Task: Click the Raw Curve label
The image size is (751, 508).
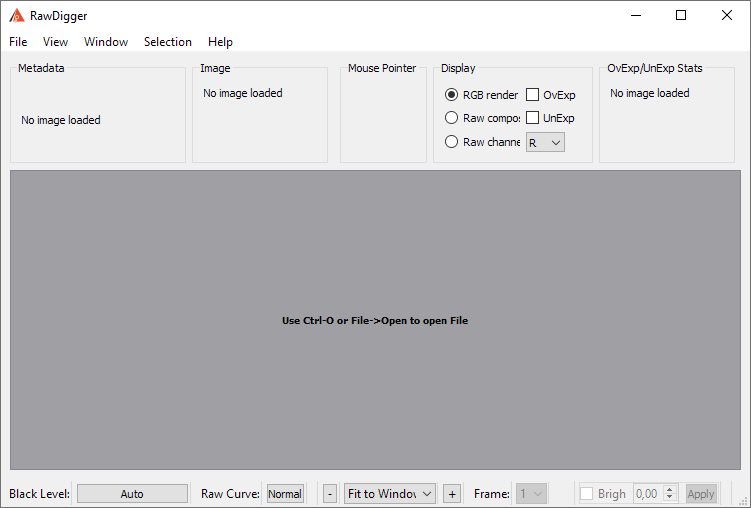Action: click(230, 494)
